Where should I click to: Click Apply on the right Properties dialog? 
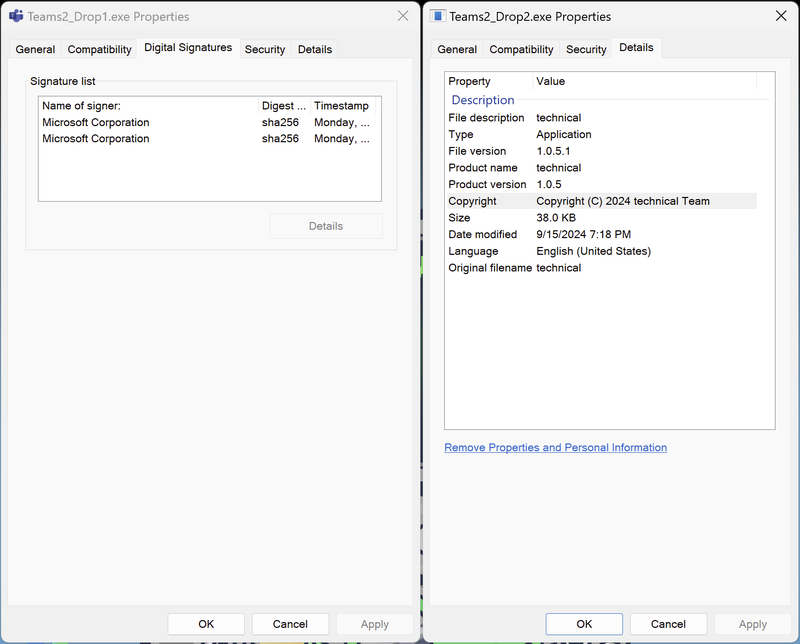pyautogui.click(x=752, y=623)
